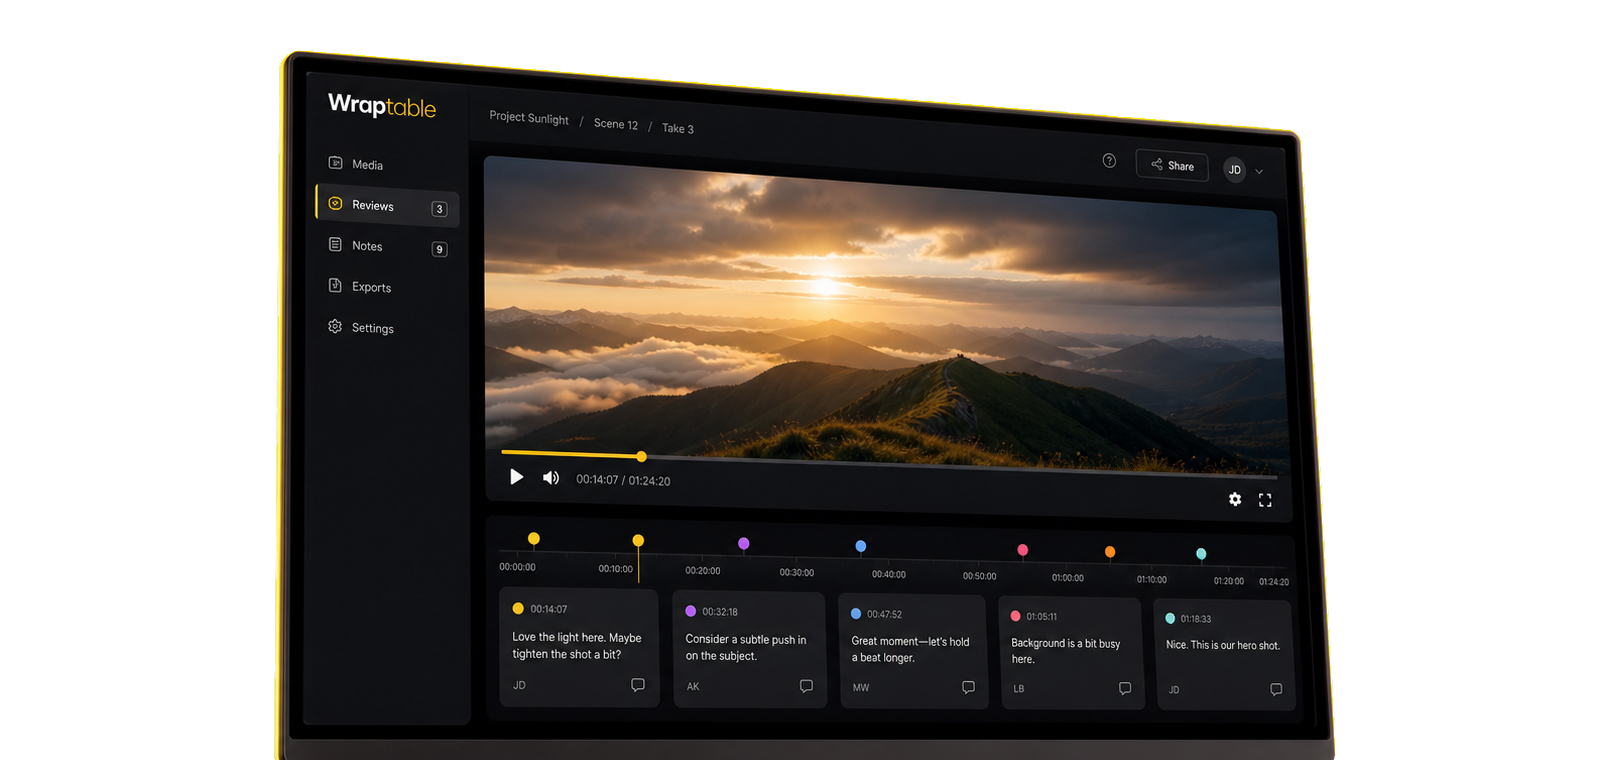Screen dimensions: 1597x760
Task: Click author initials LB on comment card
Action: coord(1019,689)
